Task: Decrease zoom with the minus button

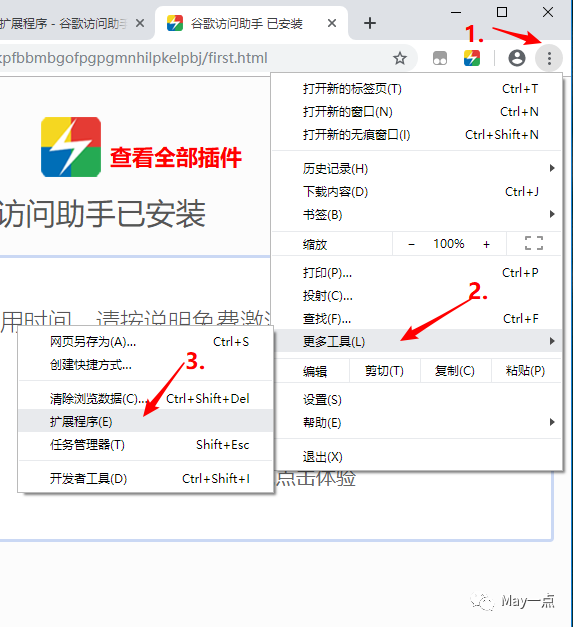Action: click(x=411, y=244)
